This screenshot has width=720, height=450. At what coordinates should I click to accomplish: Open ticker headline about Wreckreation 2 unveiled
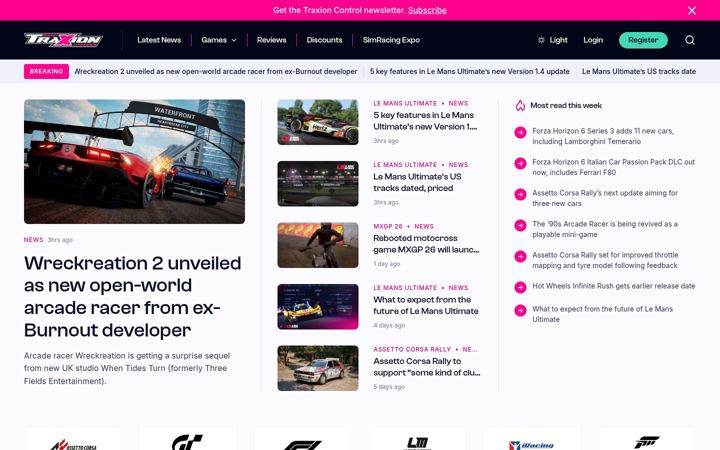(216, 71)
